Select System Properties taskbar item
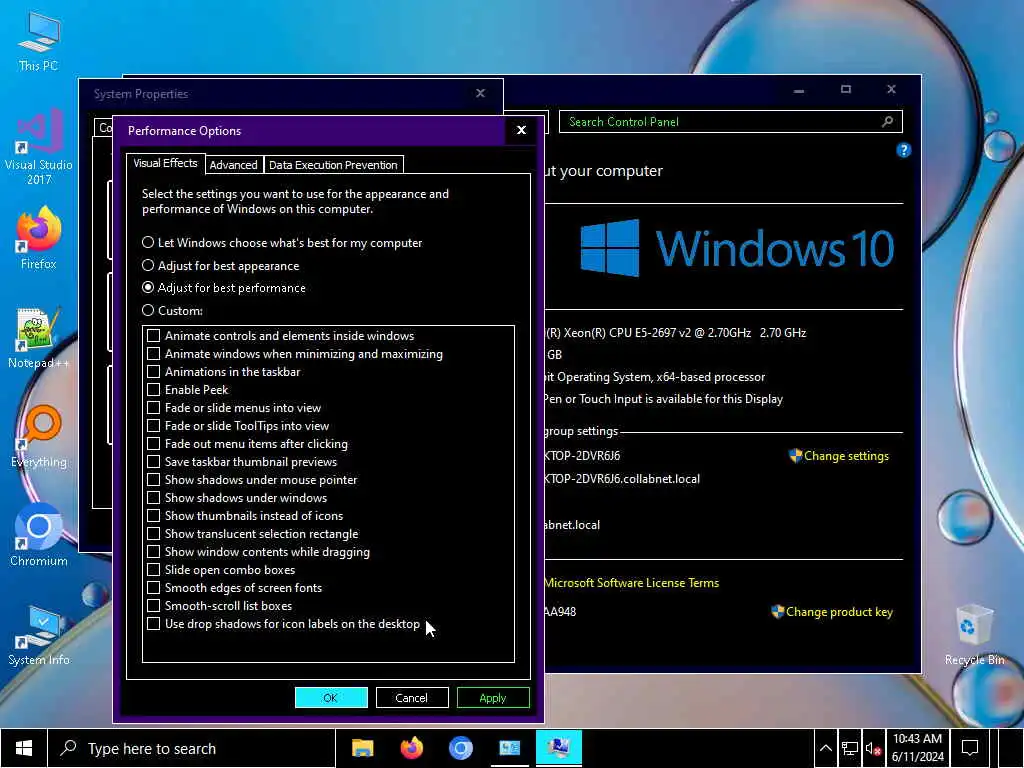Viewport: 1024px width, 768px height. pyautogui.click(x=558, y=748)
